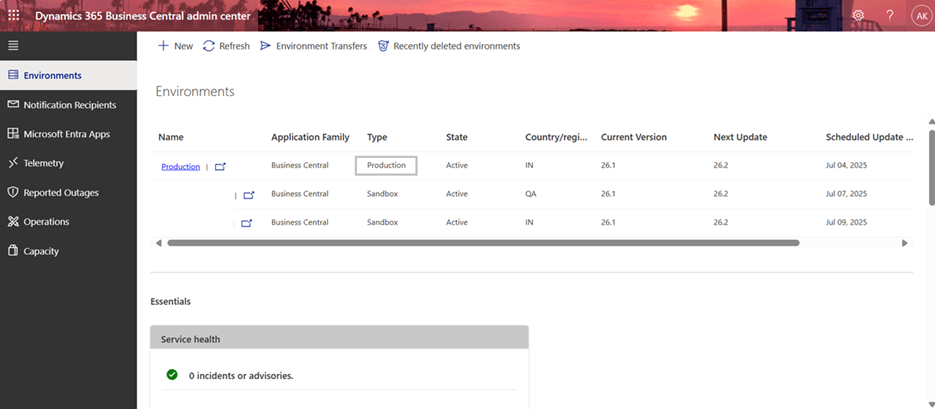Click the New plus icon
The width and height of the screenshot is (935, 409).
coord(163,46)
